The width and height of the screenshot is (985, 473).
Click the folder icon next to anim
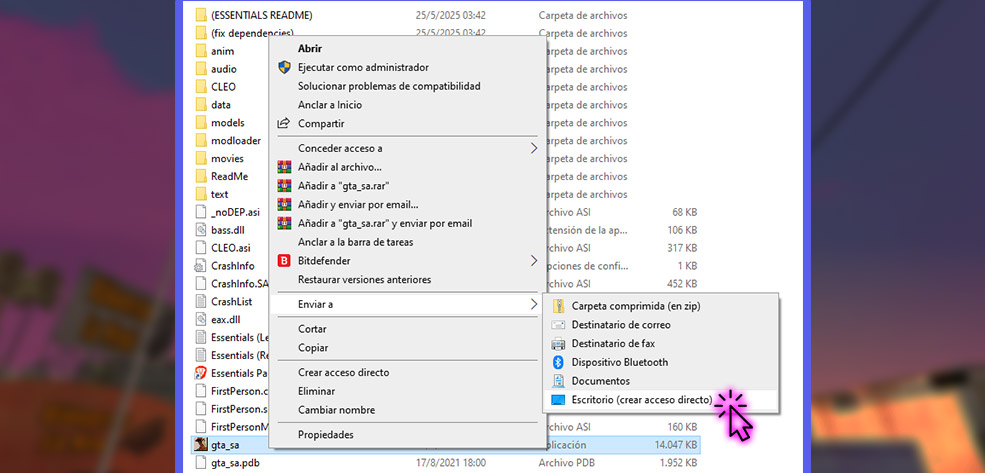(x=200, y=51)
